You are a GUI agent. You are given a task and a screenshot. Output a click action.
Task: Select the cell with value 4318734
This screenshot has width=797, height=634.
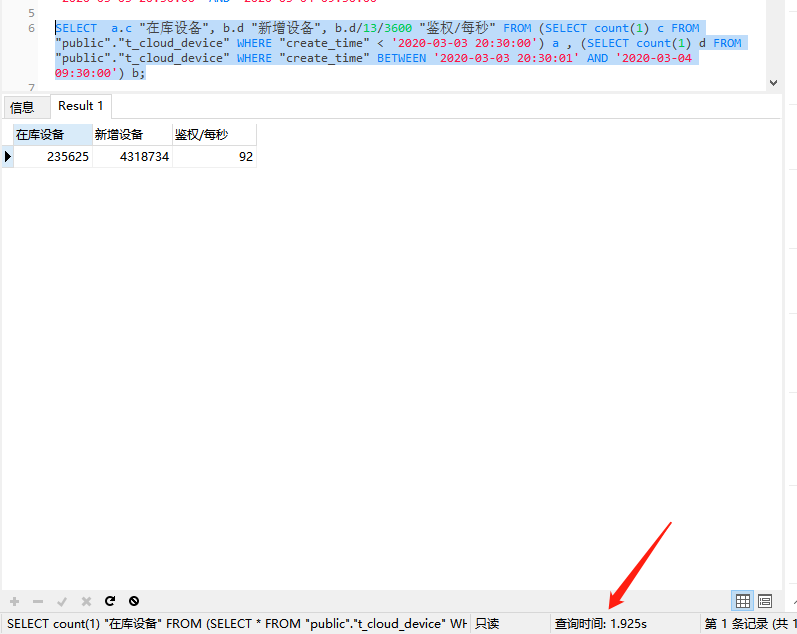pos(132,157)
